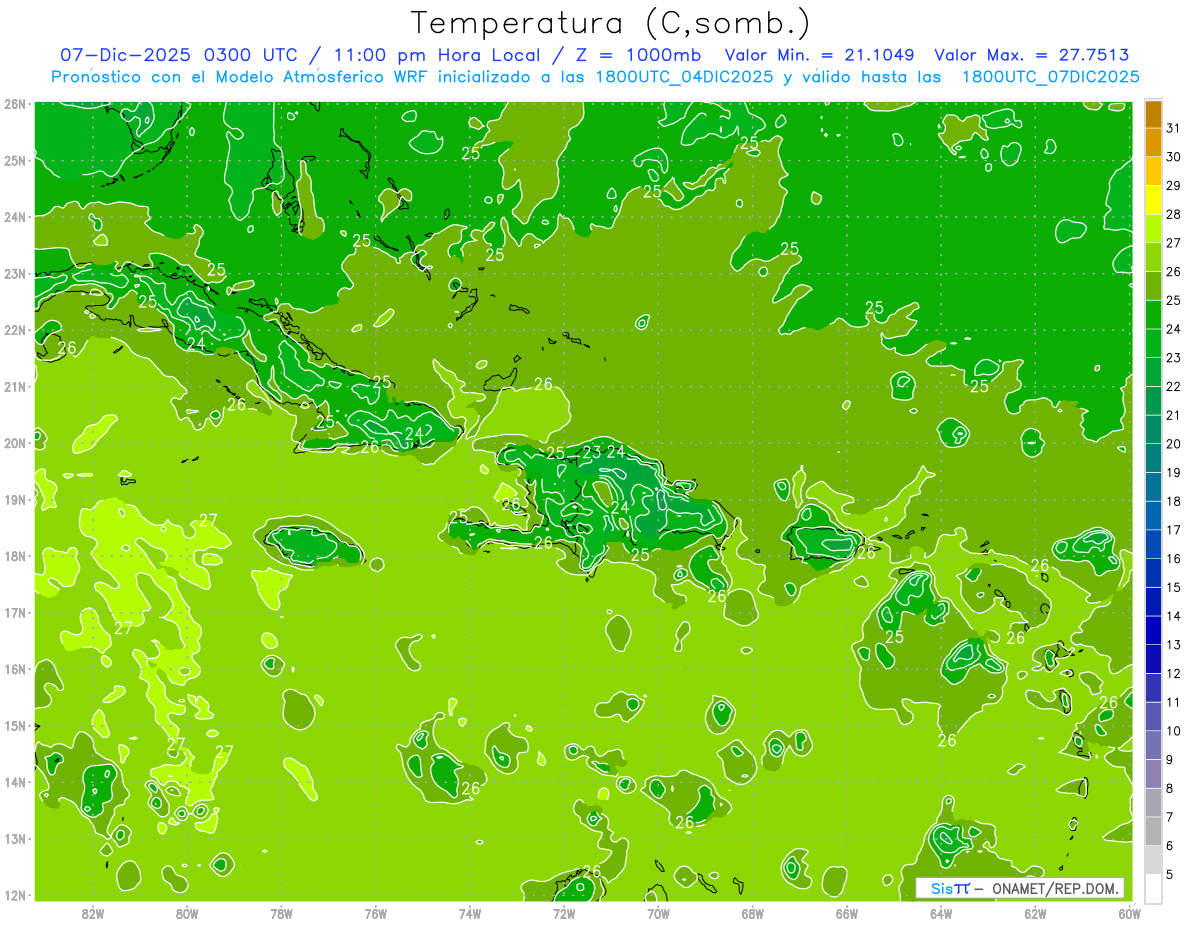This screenshot has width=1200, height=927.
Task: Click the '17N' latitude axis label
Action: 14,612
